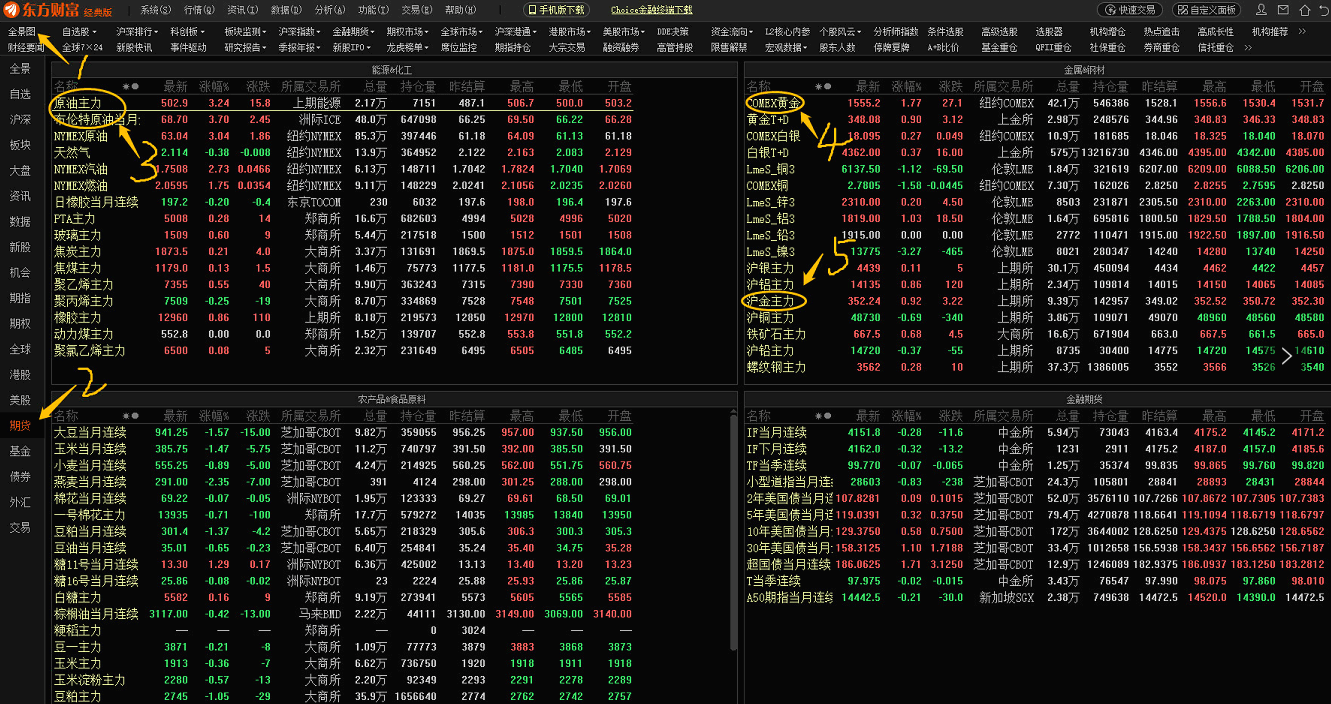Select 期权 in the left sidebar
The width and height of the screenshot is (1331, 704).
tap(20, 323)
